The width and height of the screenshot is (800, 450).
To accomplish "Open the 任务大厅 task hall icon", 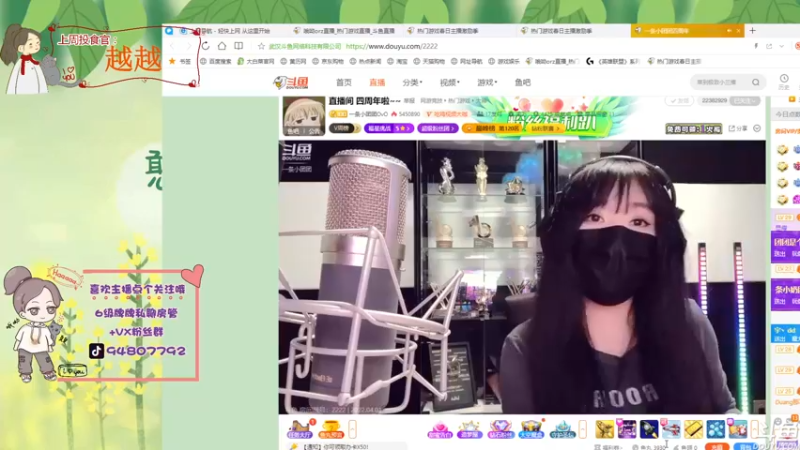I will pos(299,429).
